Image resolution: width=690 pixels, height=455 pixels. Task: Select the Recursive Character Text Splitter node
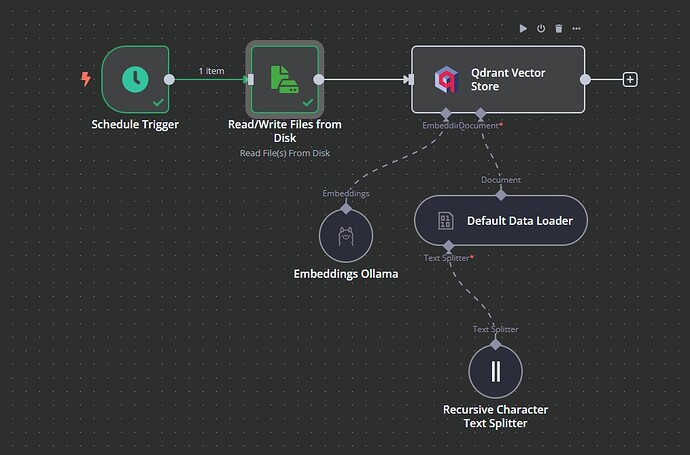coord(495,371)
